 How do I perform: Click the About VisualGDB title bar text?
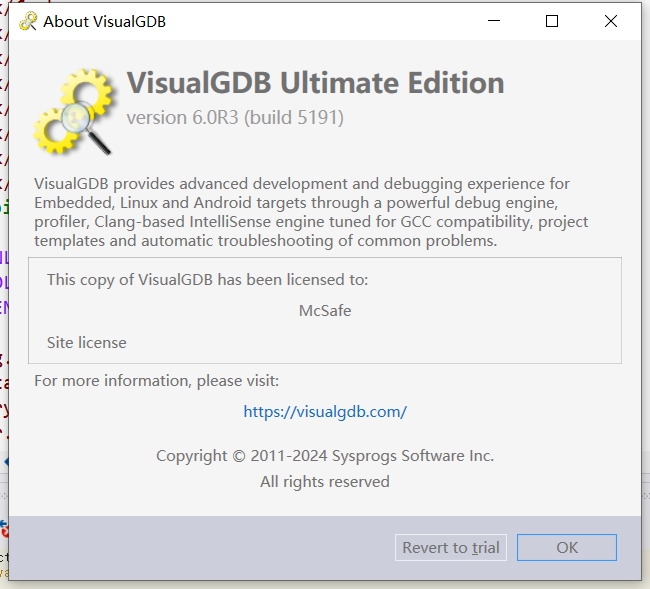[104, 22]
